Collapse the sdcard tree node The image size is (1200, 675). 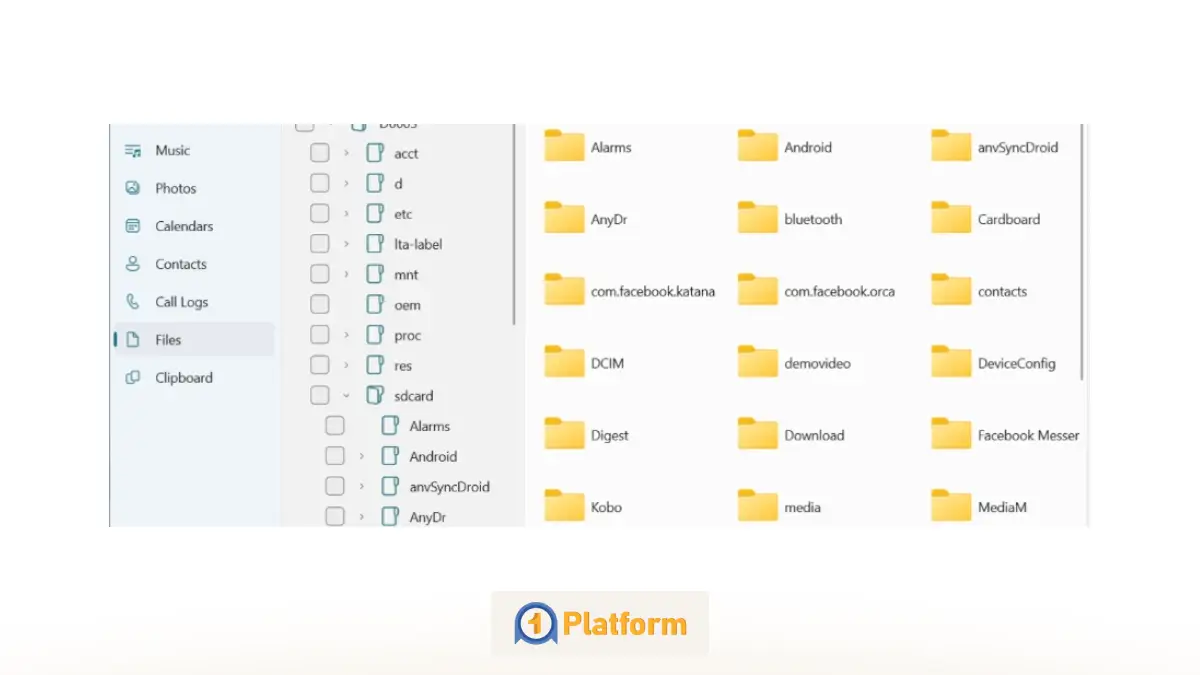(x=346, y=395)
